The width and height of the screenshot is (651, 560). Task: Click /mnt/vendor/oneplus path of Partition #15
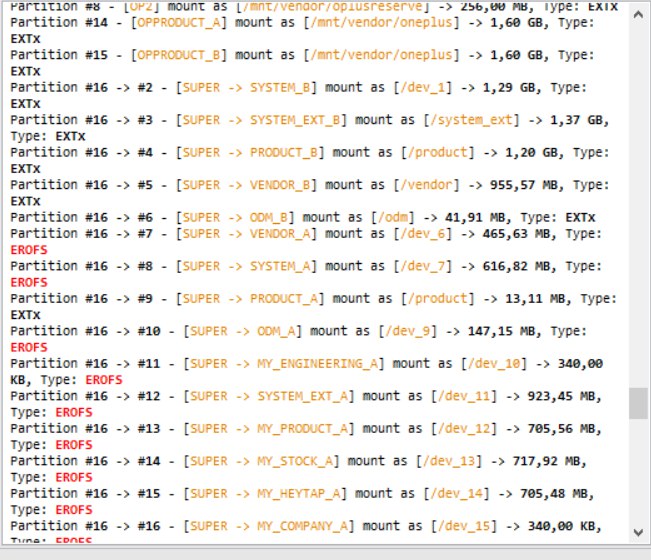[382, 55]
